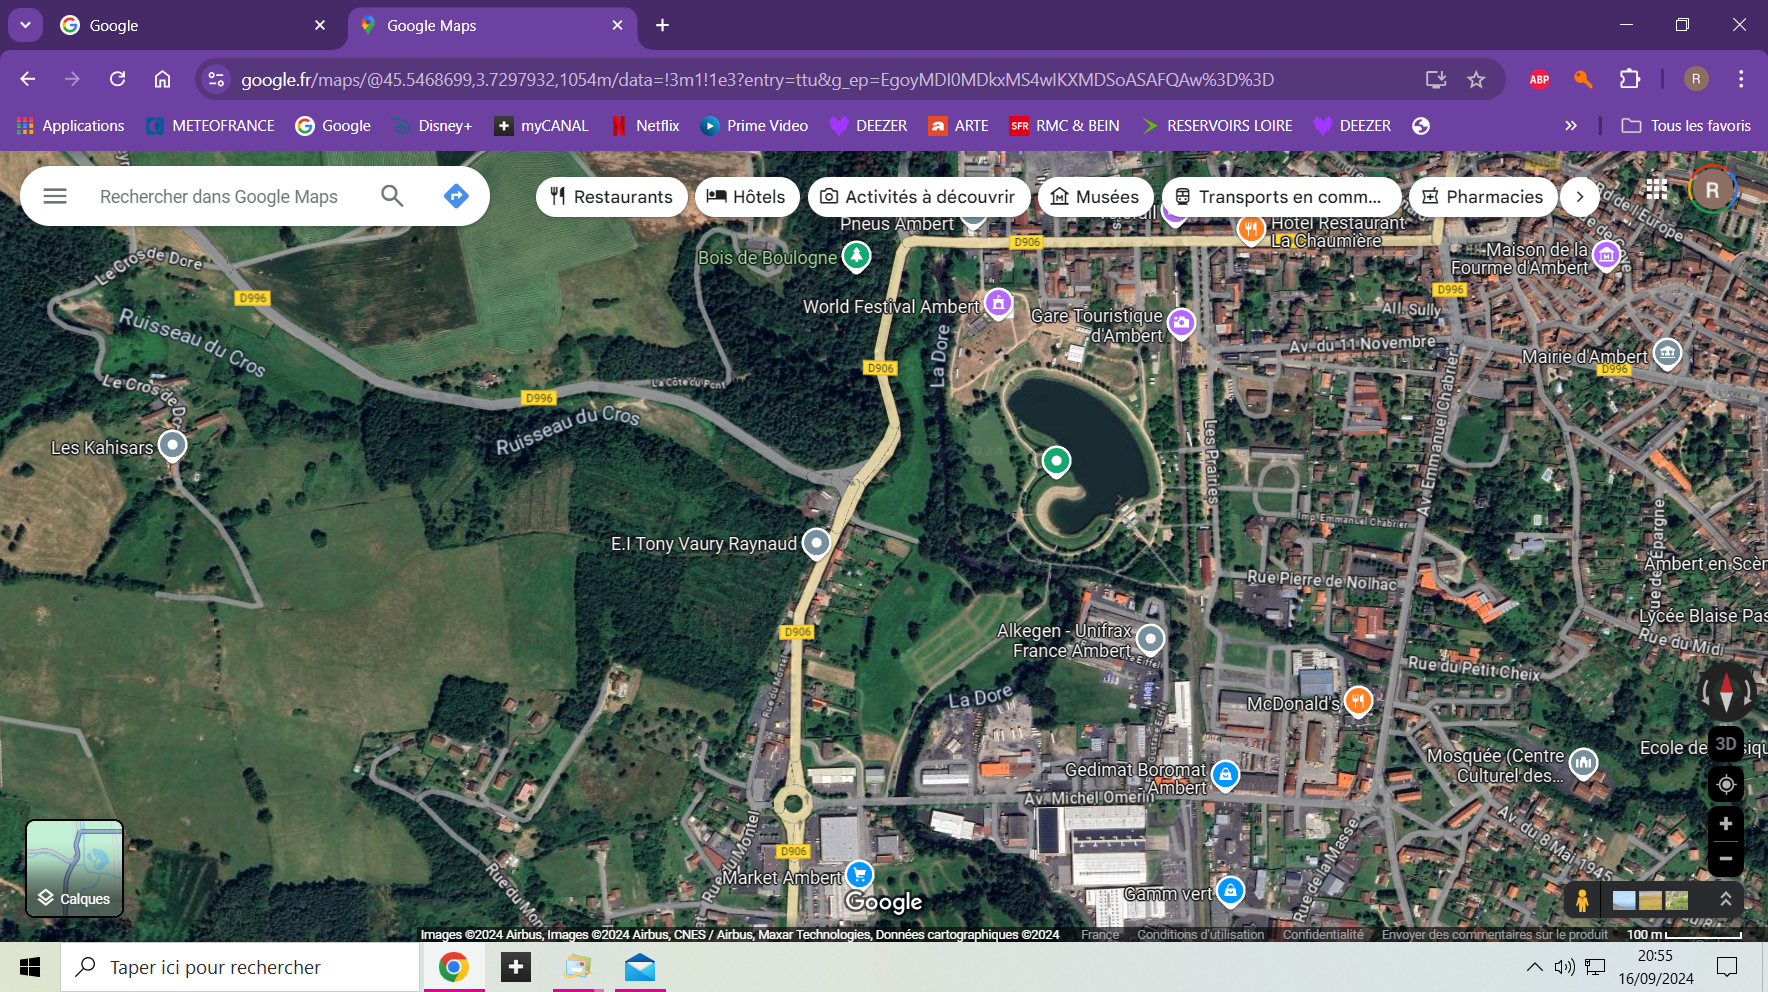
Task: Open the Netflix bookmark
Action: tap(645, 126)
